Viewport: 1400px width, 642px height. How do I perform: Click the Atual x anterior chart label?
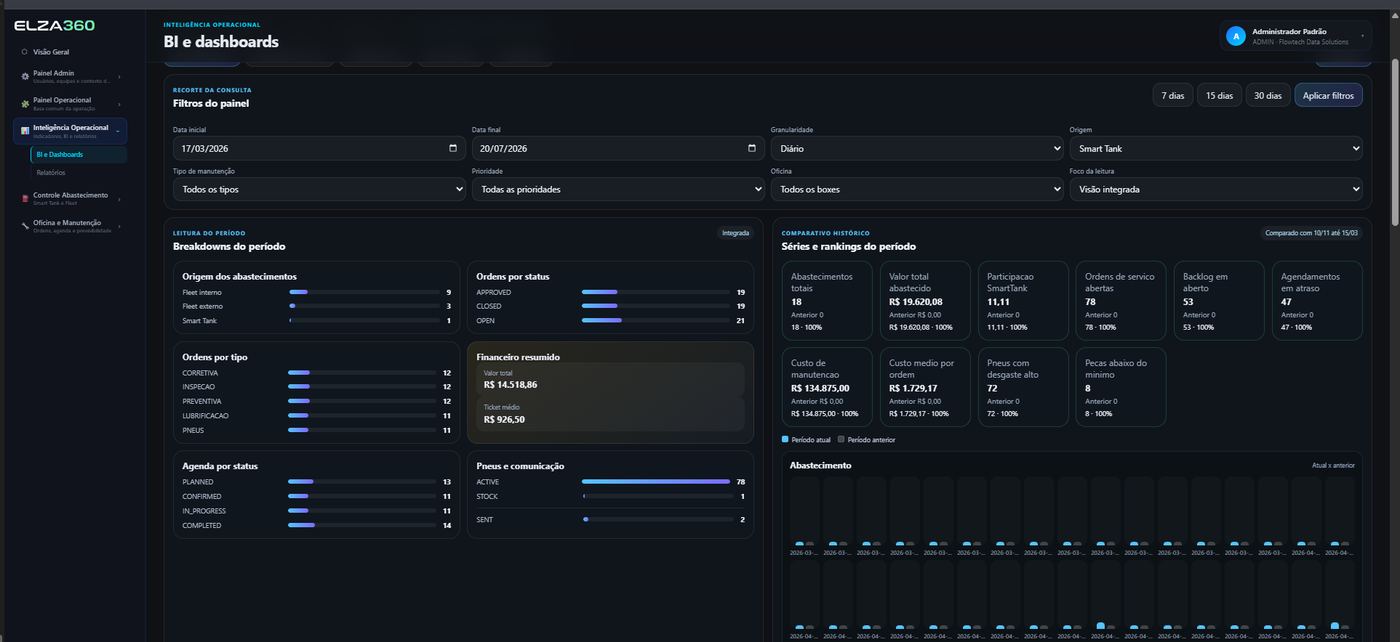(x=1333, y=466)
